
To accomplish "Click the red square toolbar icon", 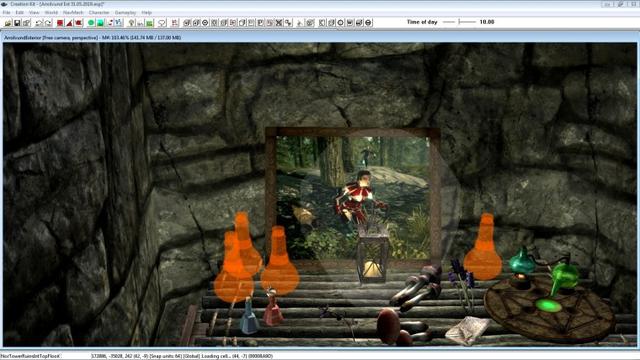I will click(60, 23).
